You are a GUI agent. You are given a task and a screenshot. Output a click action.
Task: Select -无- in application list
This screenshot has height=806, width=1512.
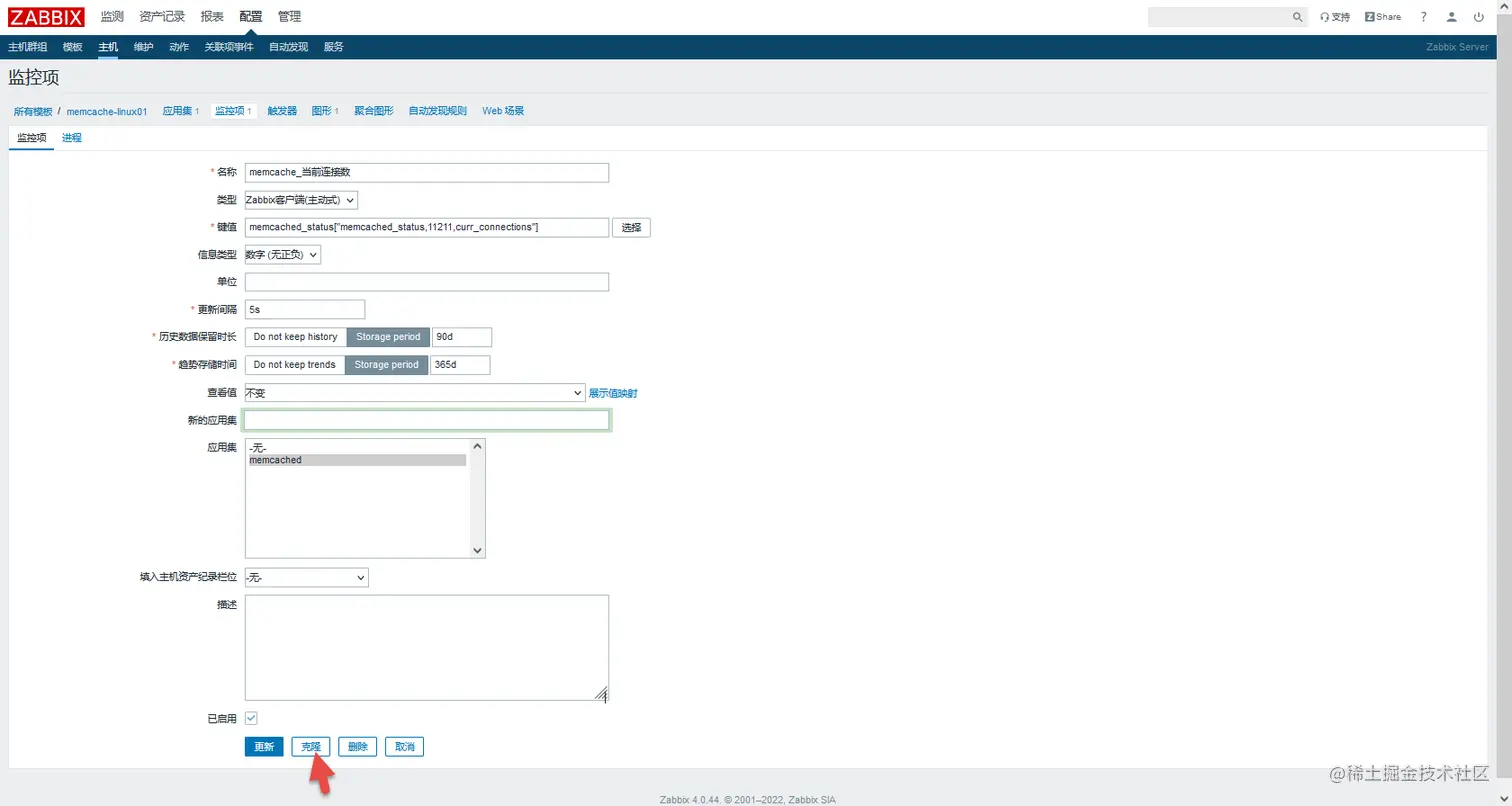(357, 448)
